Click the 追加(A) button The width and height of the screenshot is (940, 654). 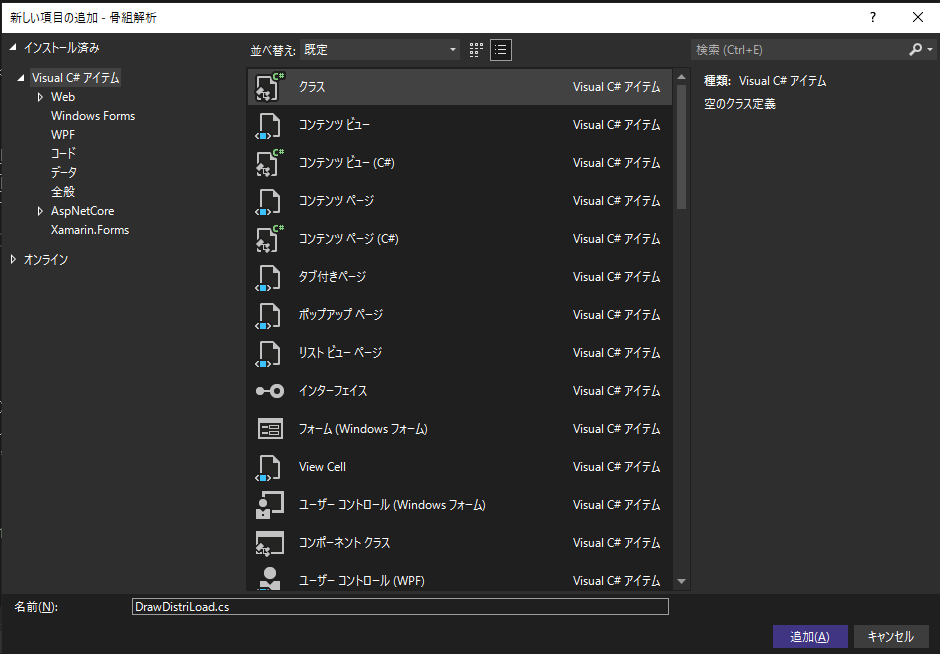(x=810, y=637)
